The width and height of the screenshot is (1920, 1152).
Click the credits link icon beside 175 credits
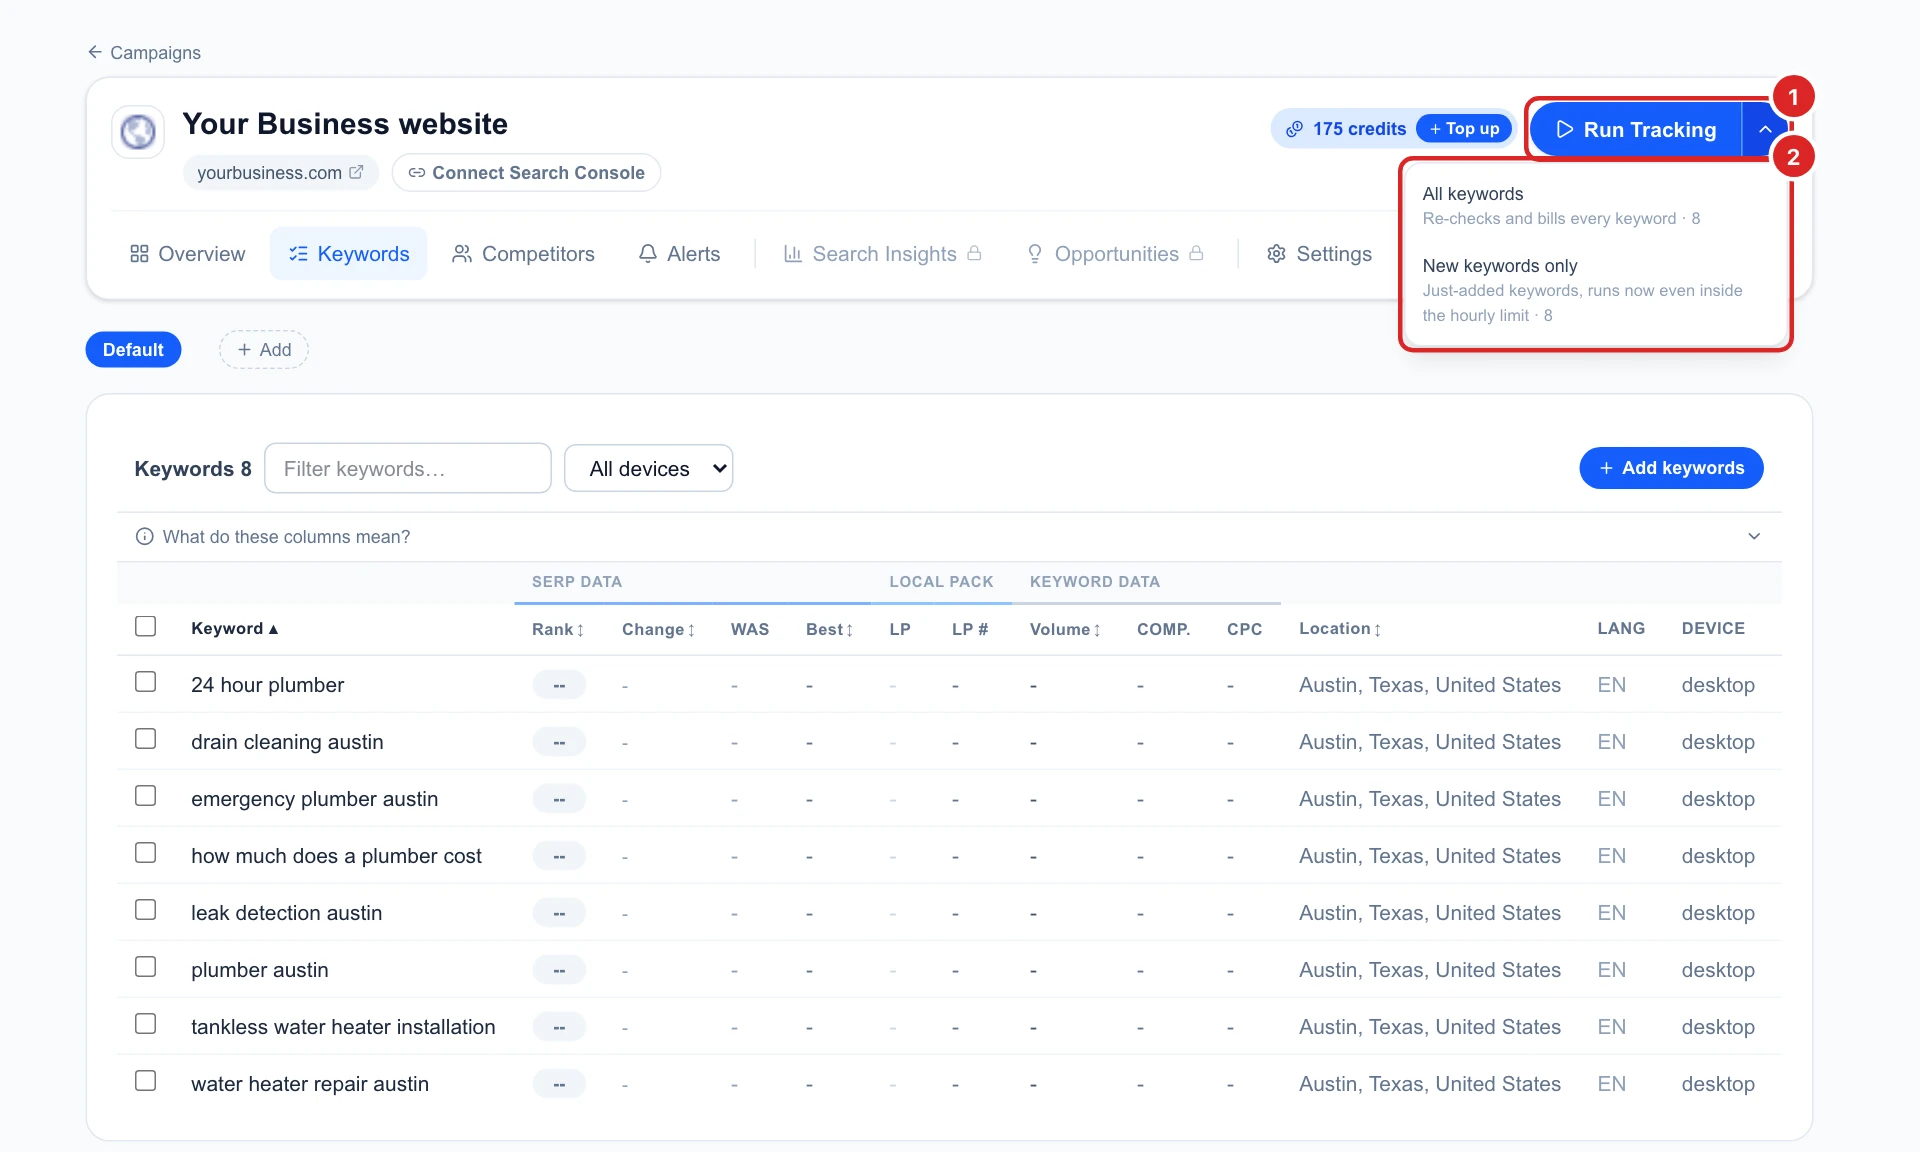[1294, 129]
